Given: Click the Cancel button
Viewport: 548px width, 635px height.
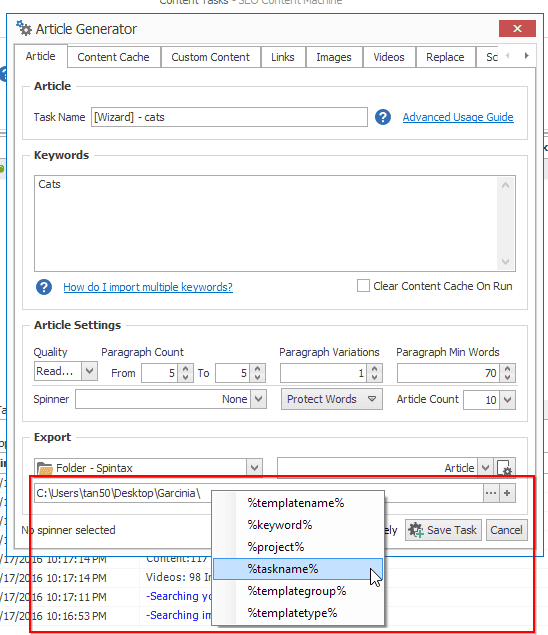Looking at the screenshot, I should 506,530.
